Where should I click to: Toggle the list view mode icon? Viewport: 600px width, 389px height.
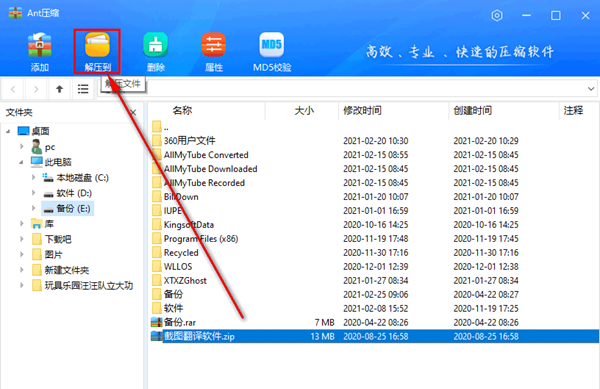(x=83, y=89)
